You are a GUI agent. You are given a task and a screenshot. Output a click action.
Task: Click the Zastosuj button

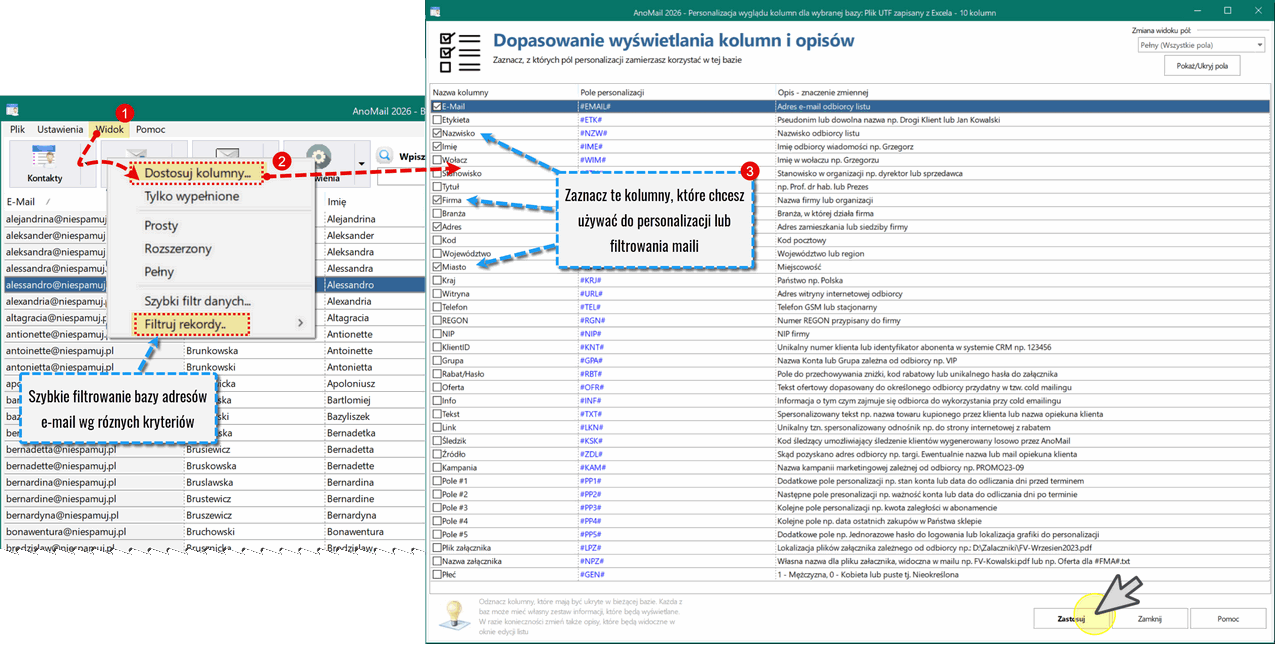[x=1072, y=619]
